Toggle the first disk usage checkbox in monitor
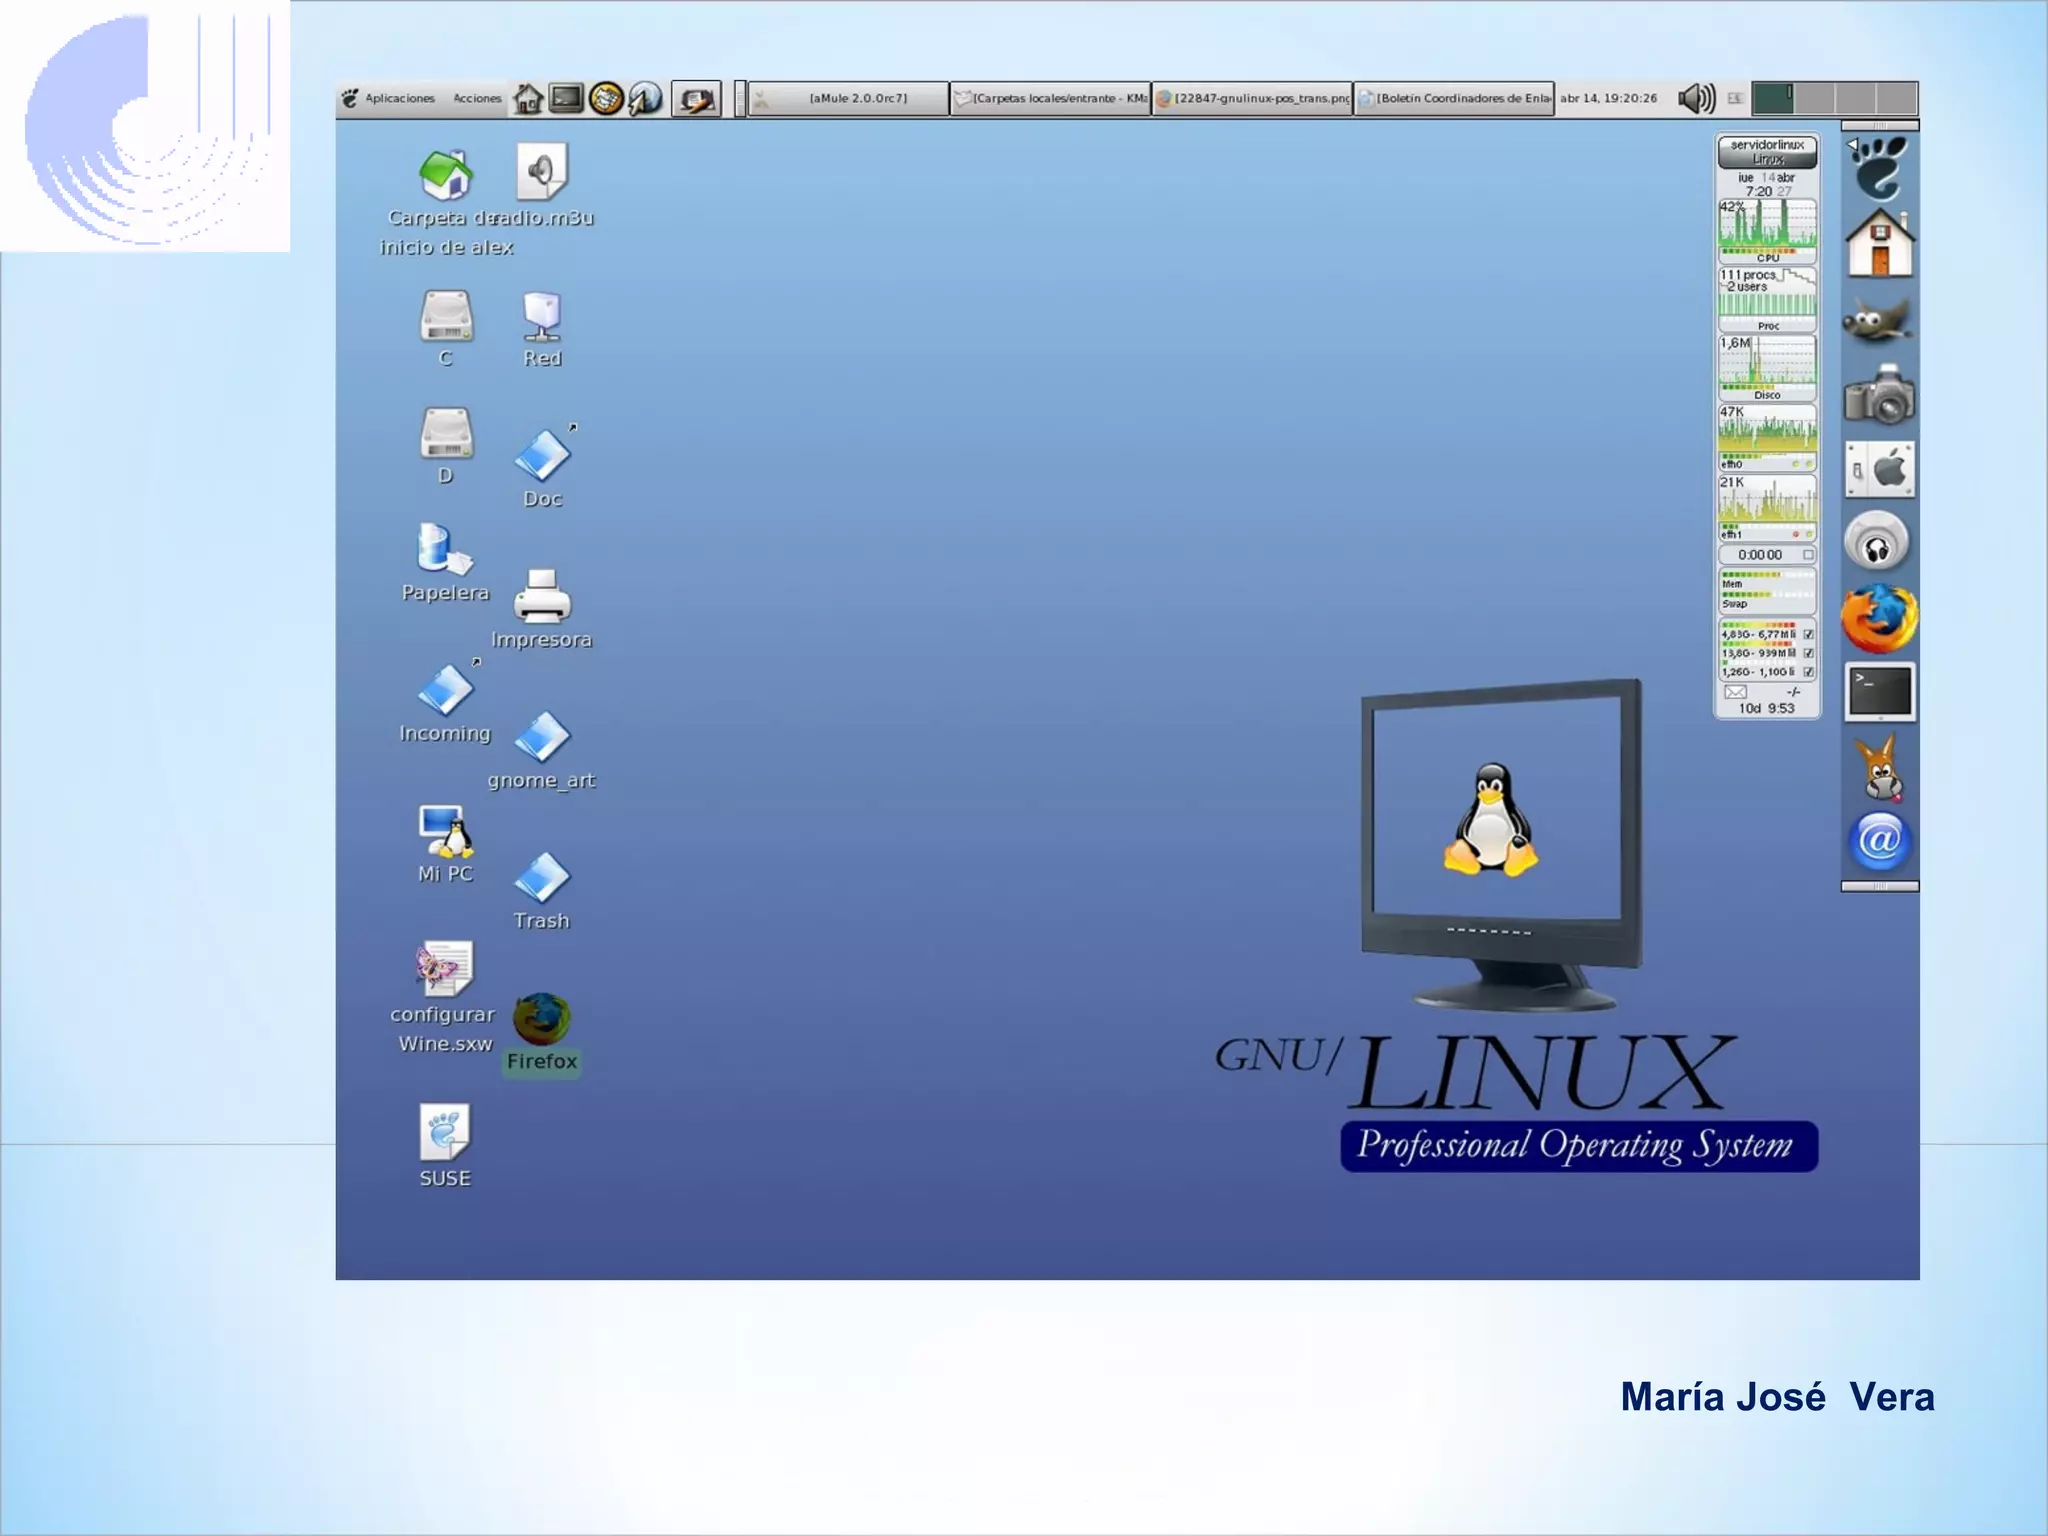The image size is (2048, 1536). pos(1808,634)
